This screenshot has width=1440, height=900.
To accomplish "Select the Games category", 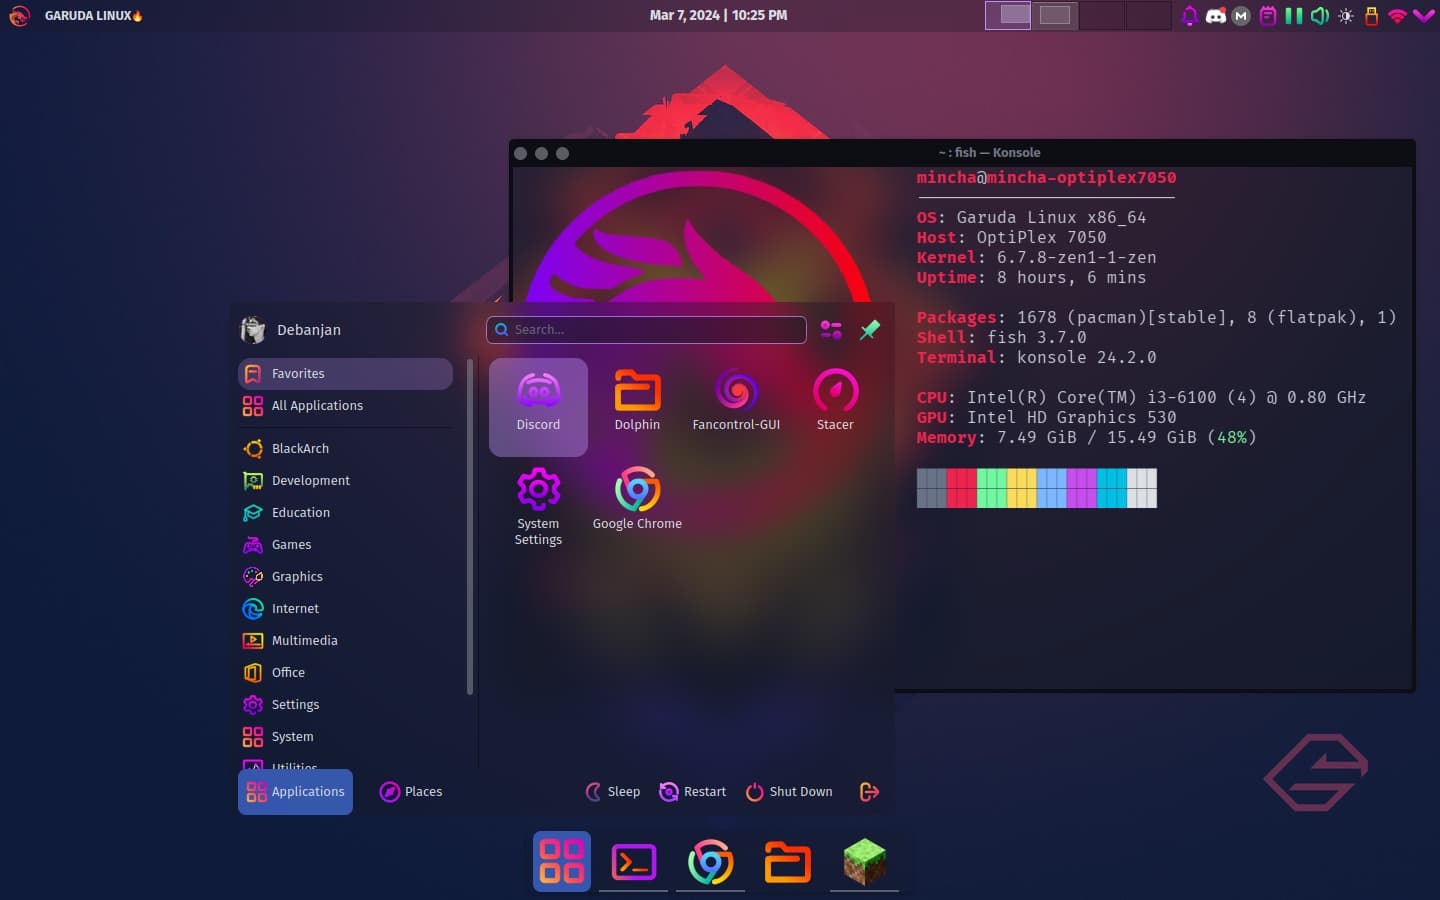I will 291,544.
